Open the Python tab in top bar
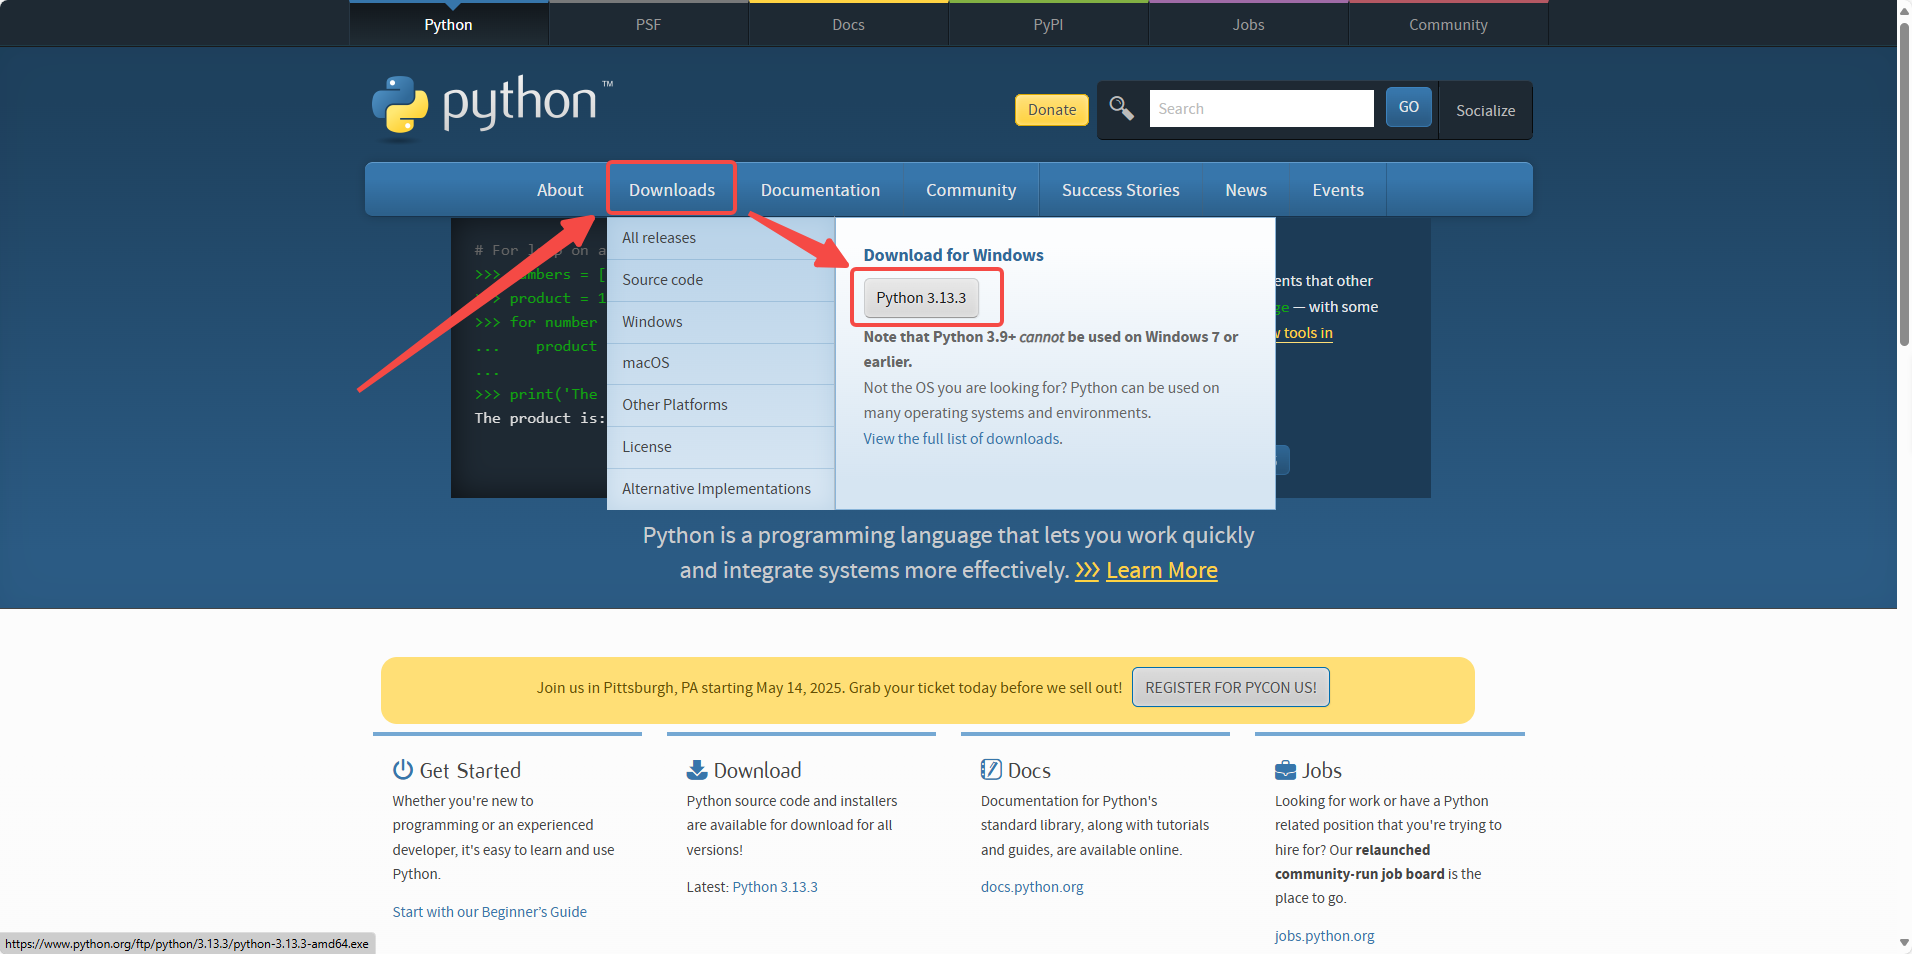The height and width of the screenshot is (954, 1912). pos(448,24)
